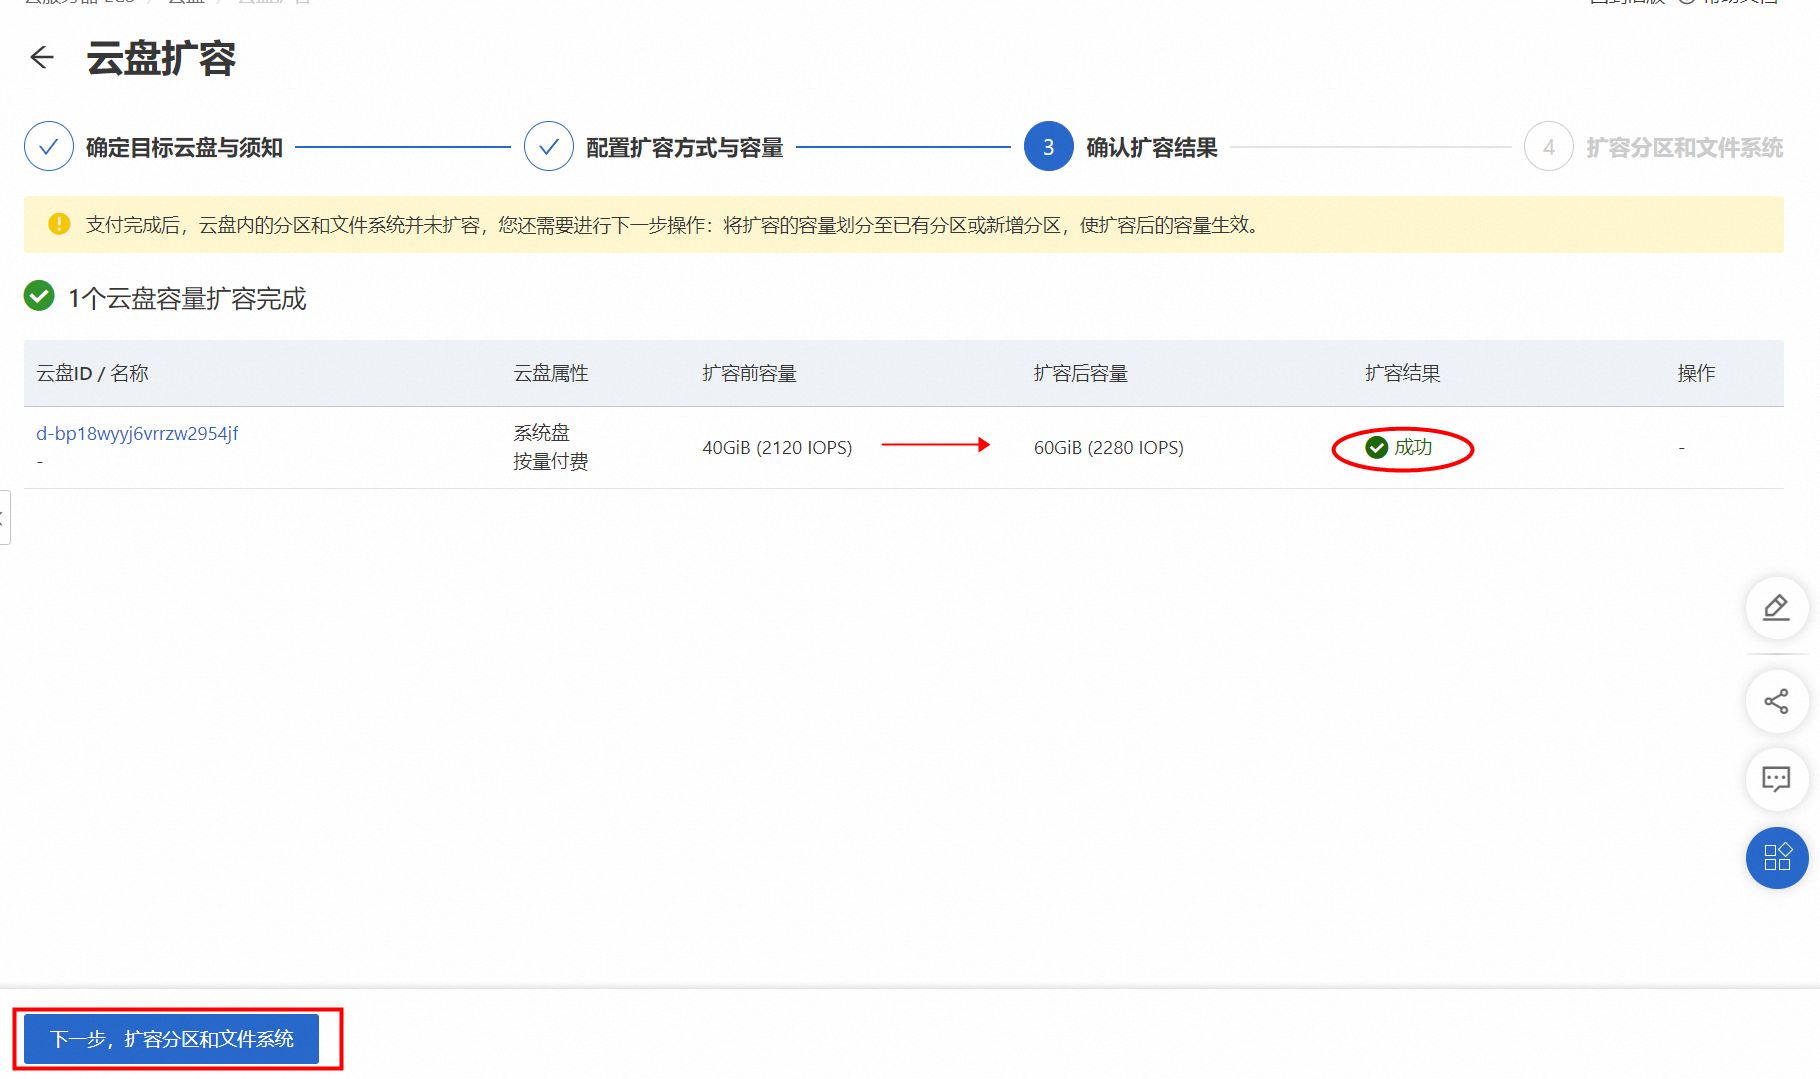The image size is (1820, 1079).
Task: Open the chat feedback bubble icon
Action: 1776,779
